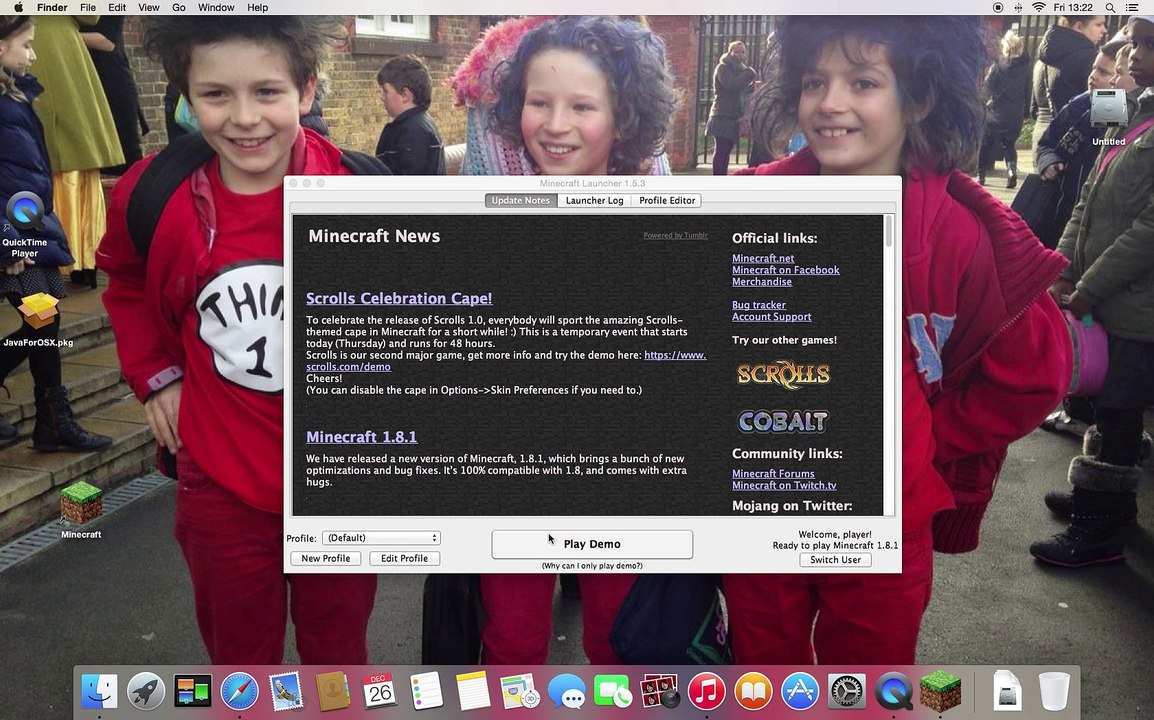Screen dimensions: 1154x720
Task: Click Switch User button
Action: pyautogui.click(x=835, y=560)
